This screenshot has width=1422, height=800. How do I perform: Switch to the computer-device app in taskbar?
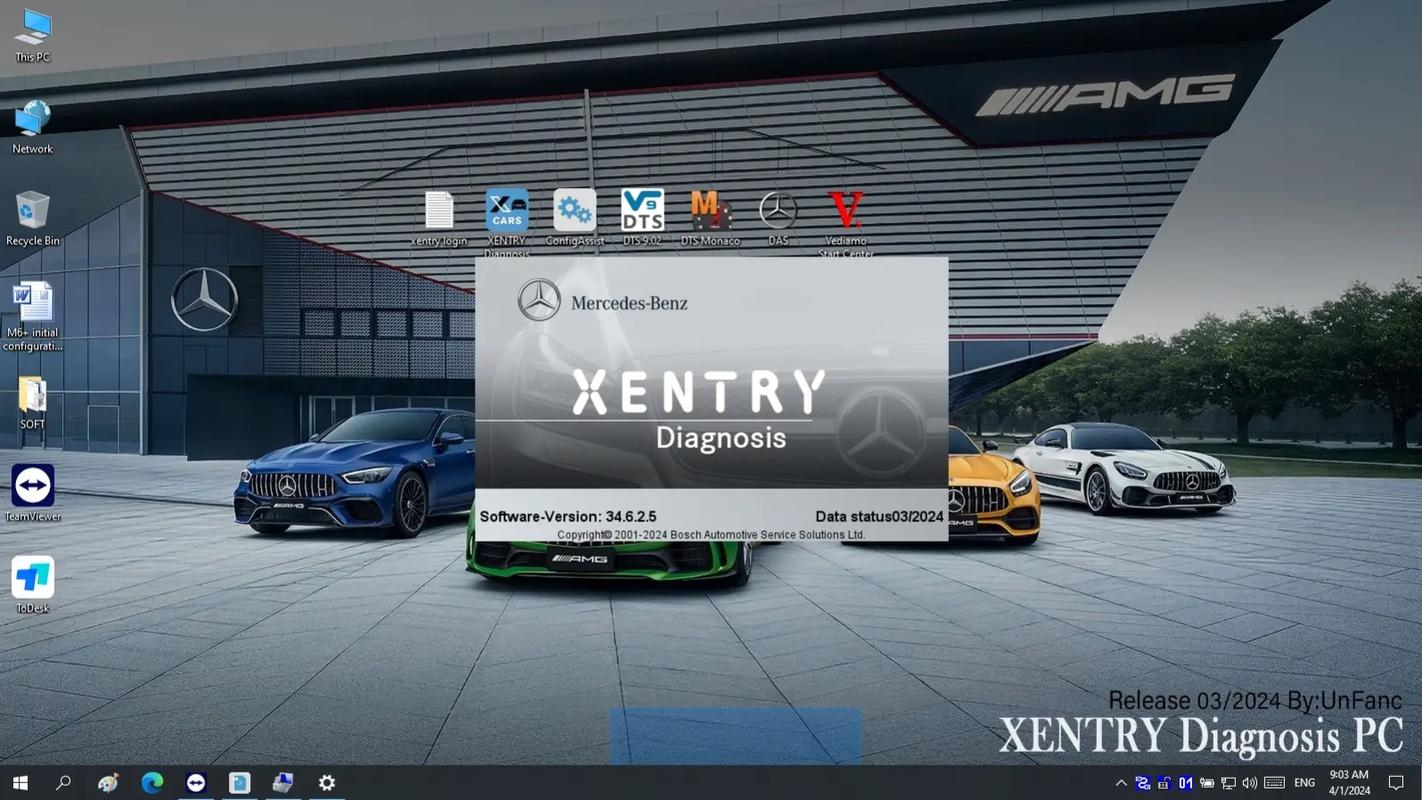pos(283,783)
